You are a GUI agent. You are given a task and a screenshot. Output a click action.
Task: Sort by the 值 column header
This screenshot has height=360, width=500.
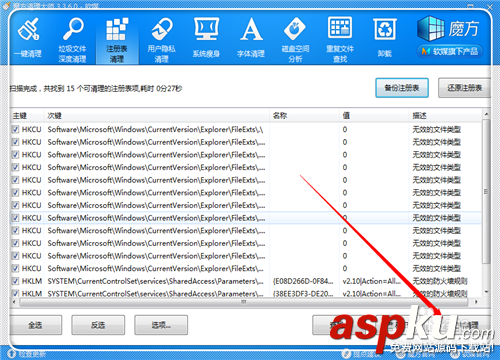(x=374, y=116)
